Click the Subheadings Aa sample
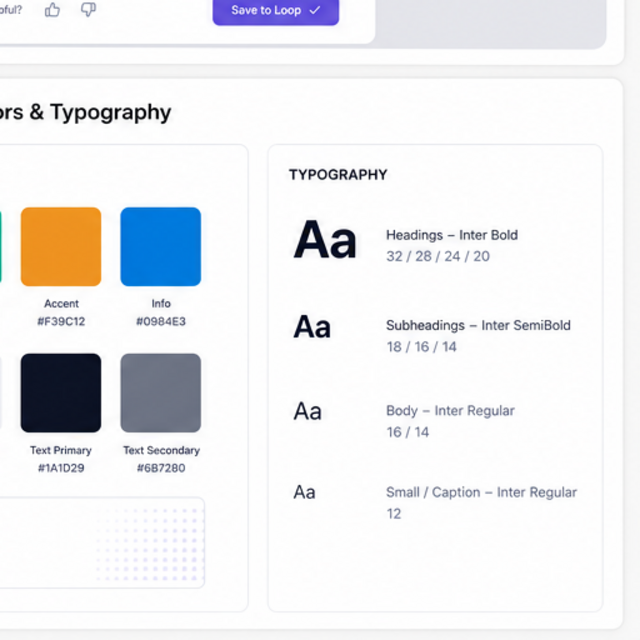This screenshot has height=640, width=640. click(312, 327)
